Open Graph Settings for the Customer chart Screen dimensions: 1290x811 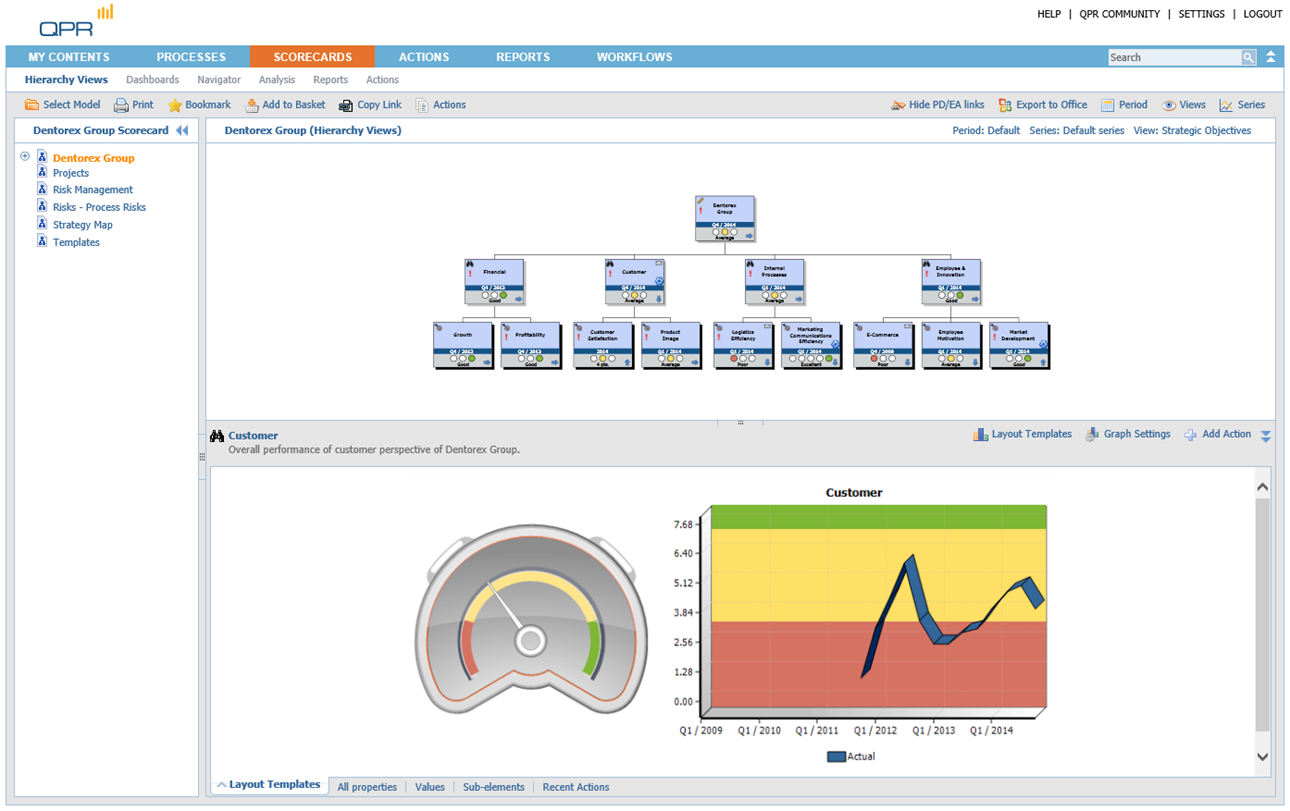(1092, 435)
